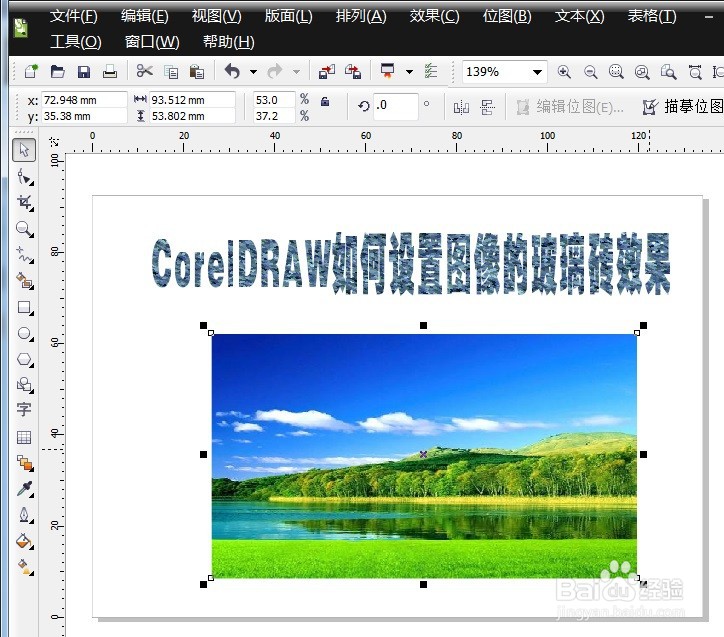This screenshot has height=637, width=724.
Task: Click the 编辑位图(E)... button
Action: (570, 107)
